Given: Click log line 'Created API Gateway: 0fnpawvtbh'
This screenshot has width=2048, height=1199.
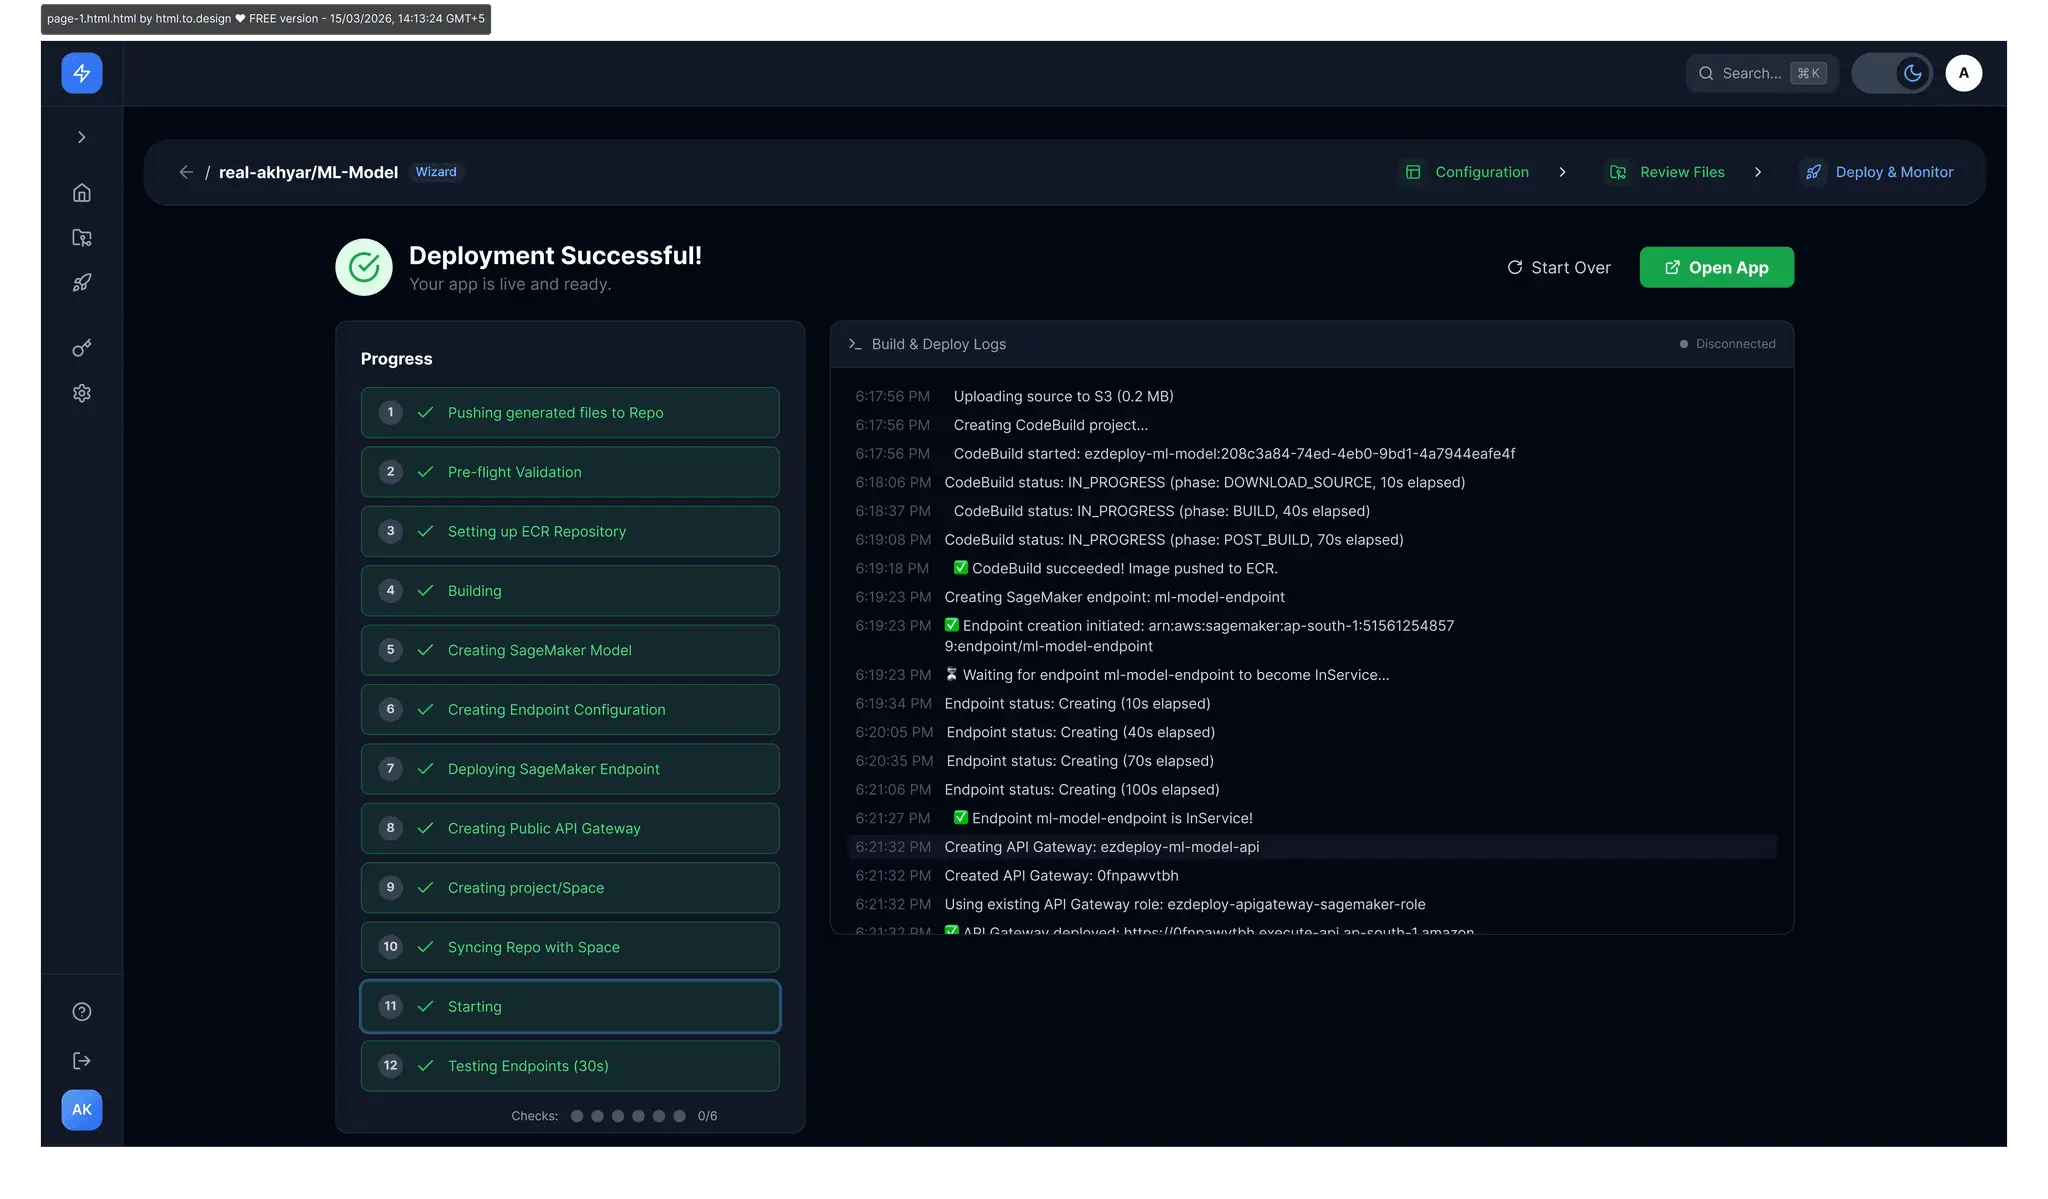Looking at the screenshot, I should tap(1061, 876).
